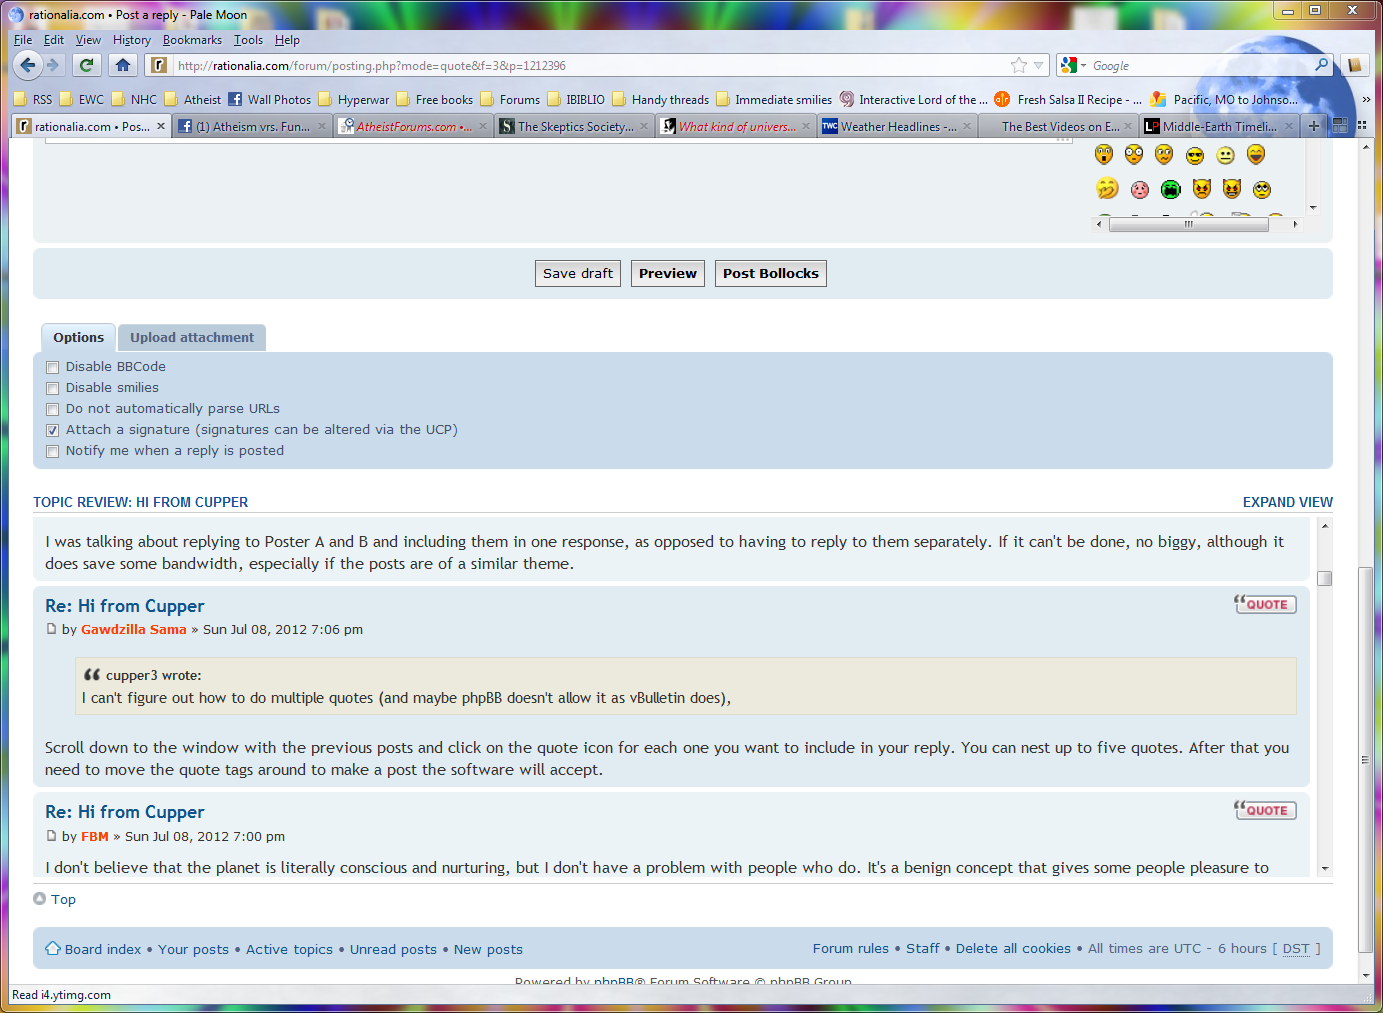Insert the sunglasses cool smiley
This screenshot has width=1383, height=1013.
(x=1195, y=155)
